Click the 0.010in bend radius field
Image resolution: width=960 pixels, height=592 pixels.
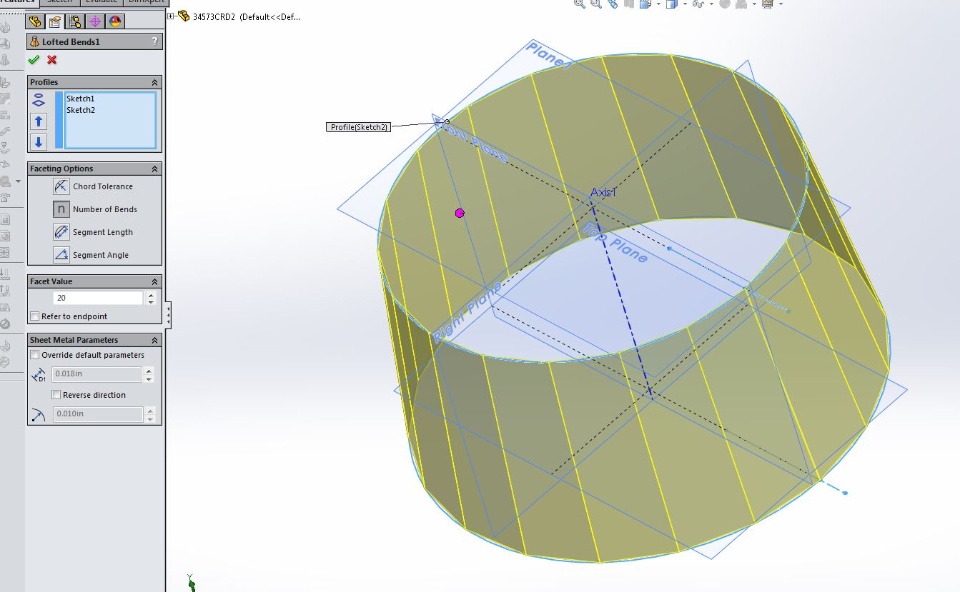point(97,414)
